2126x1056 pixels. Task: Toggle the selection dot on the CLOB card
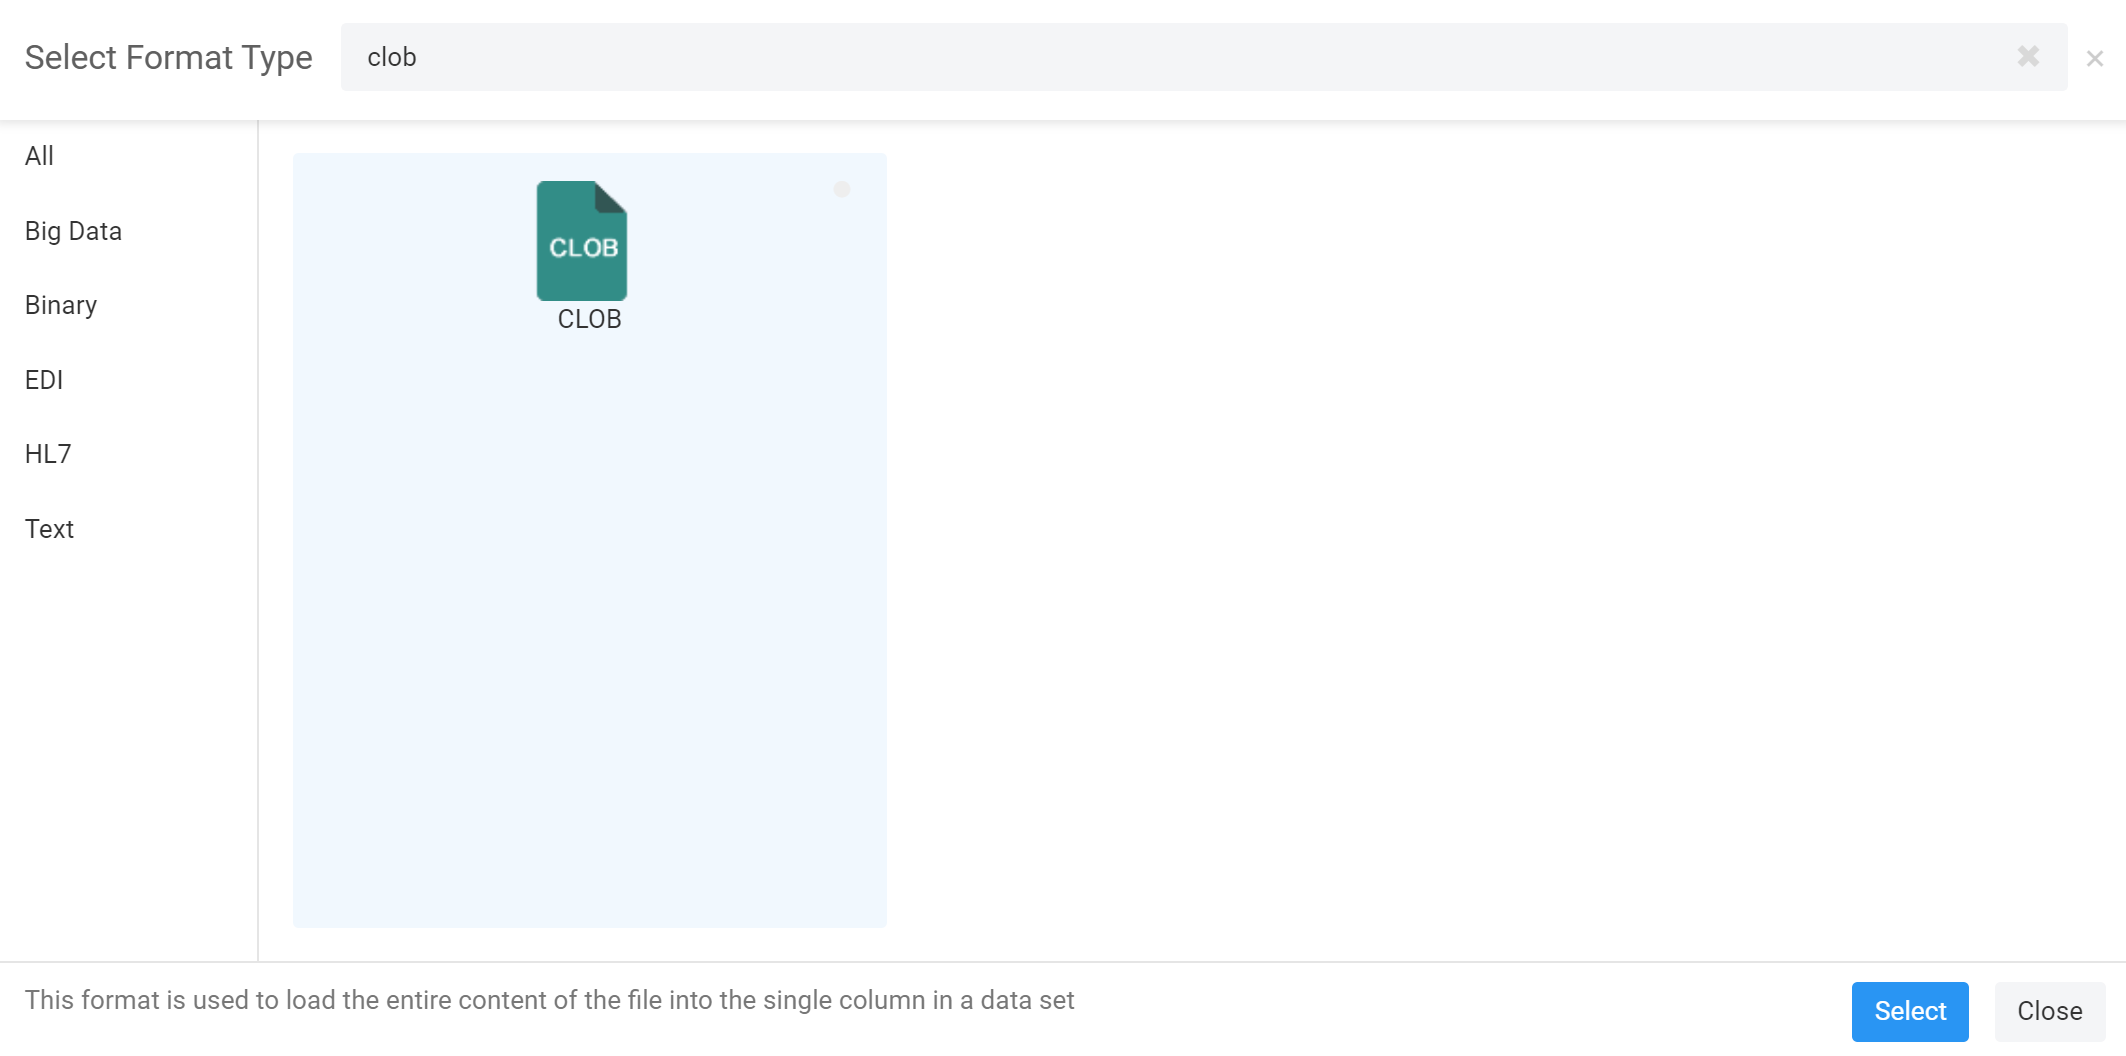[x=841, y=189]
